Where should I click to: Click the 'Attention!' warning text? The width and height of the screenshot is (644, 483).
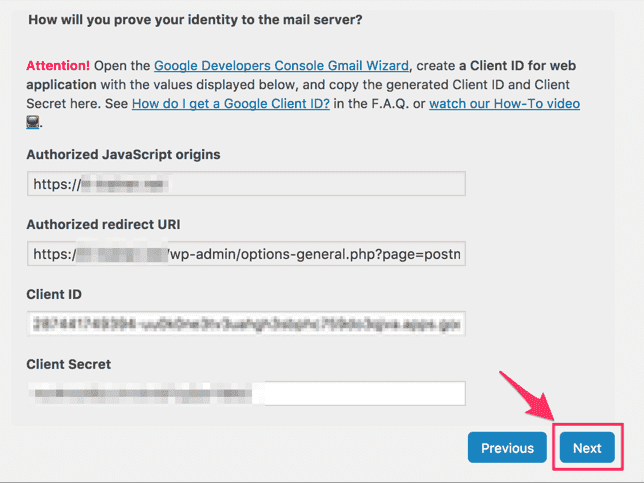[58, 66]
